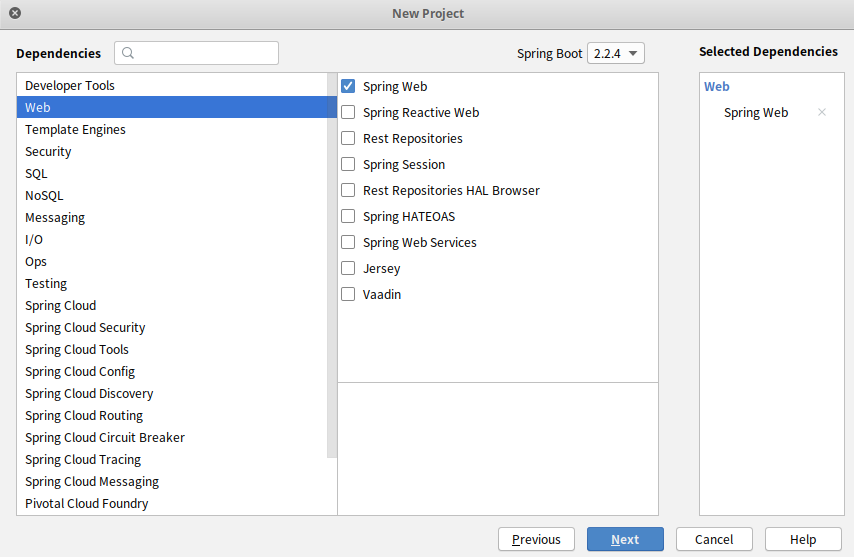Uncheck the Spring Web checkbox
854x557 pixels.
[x=348, y=87]
